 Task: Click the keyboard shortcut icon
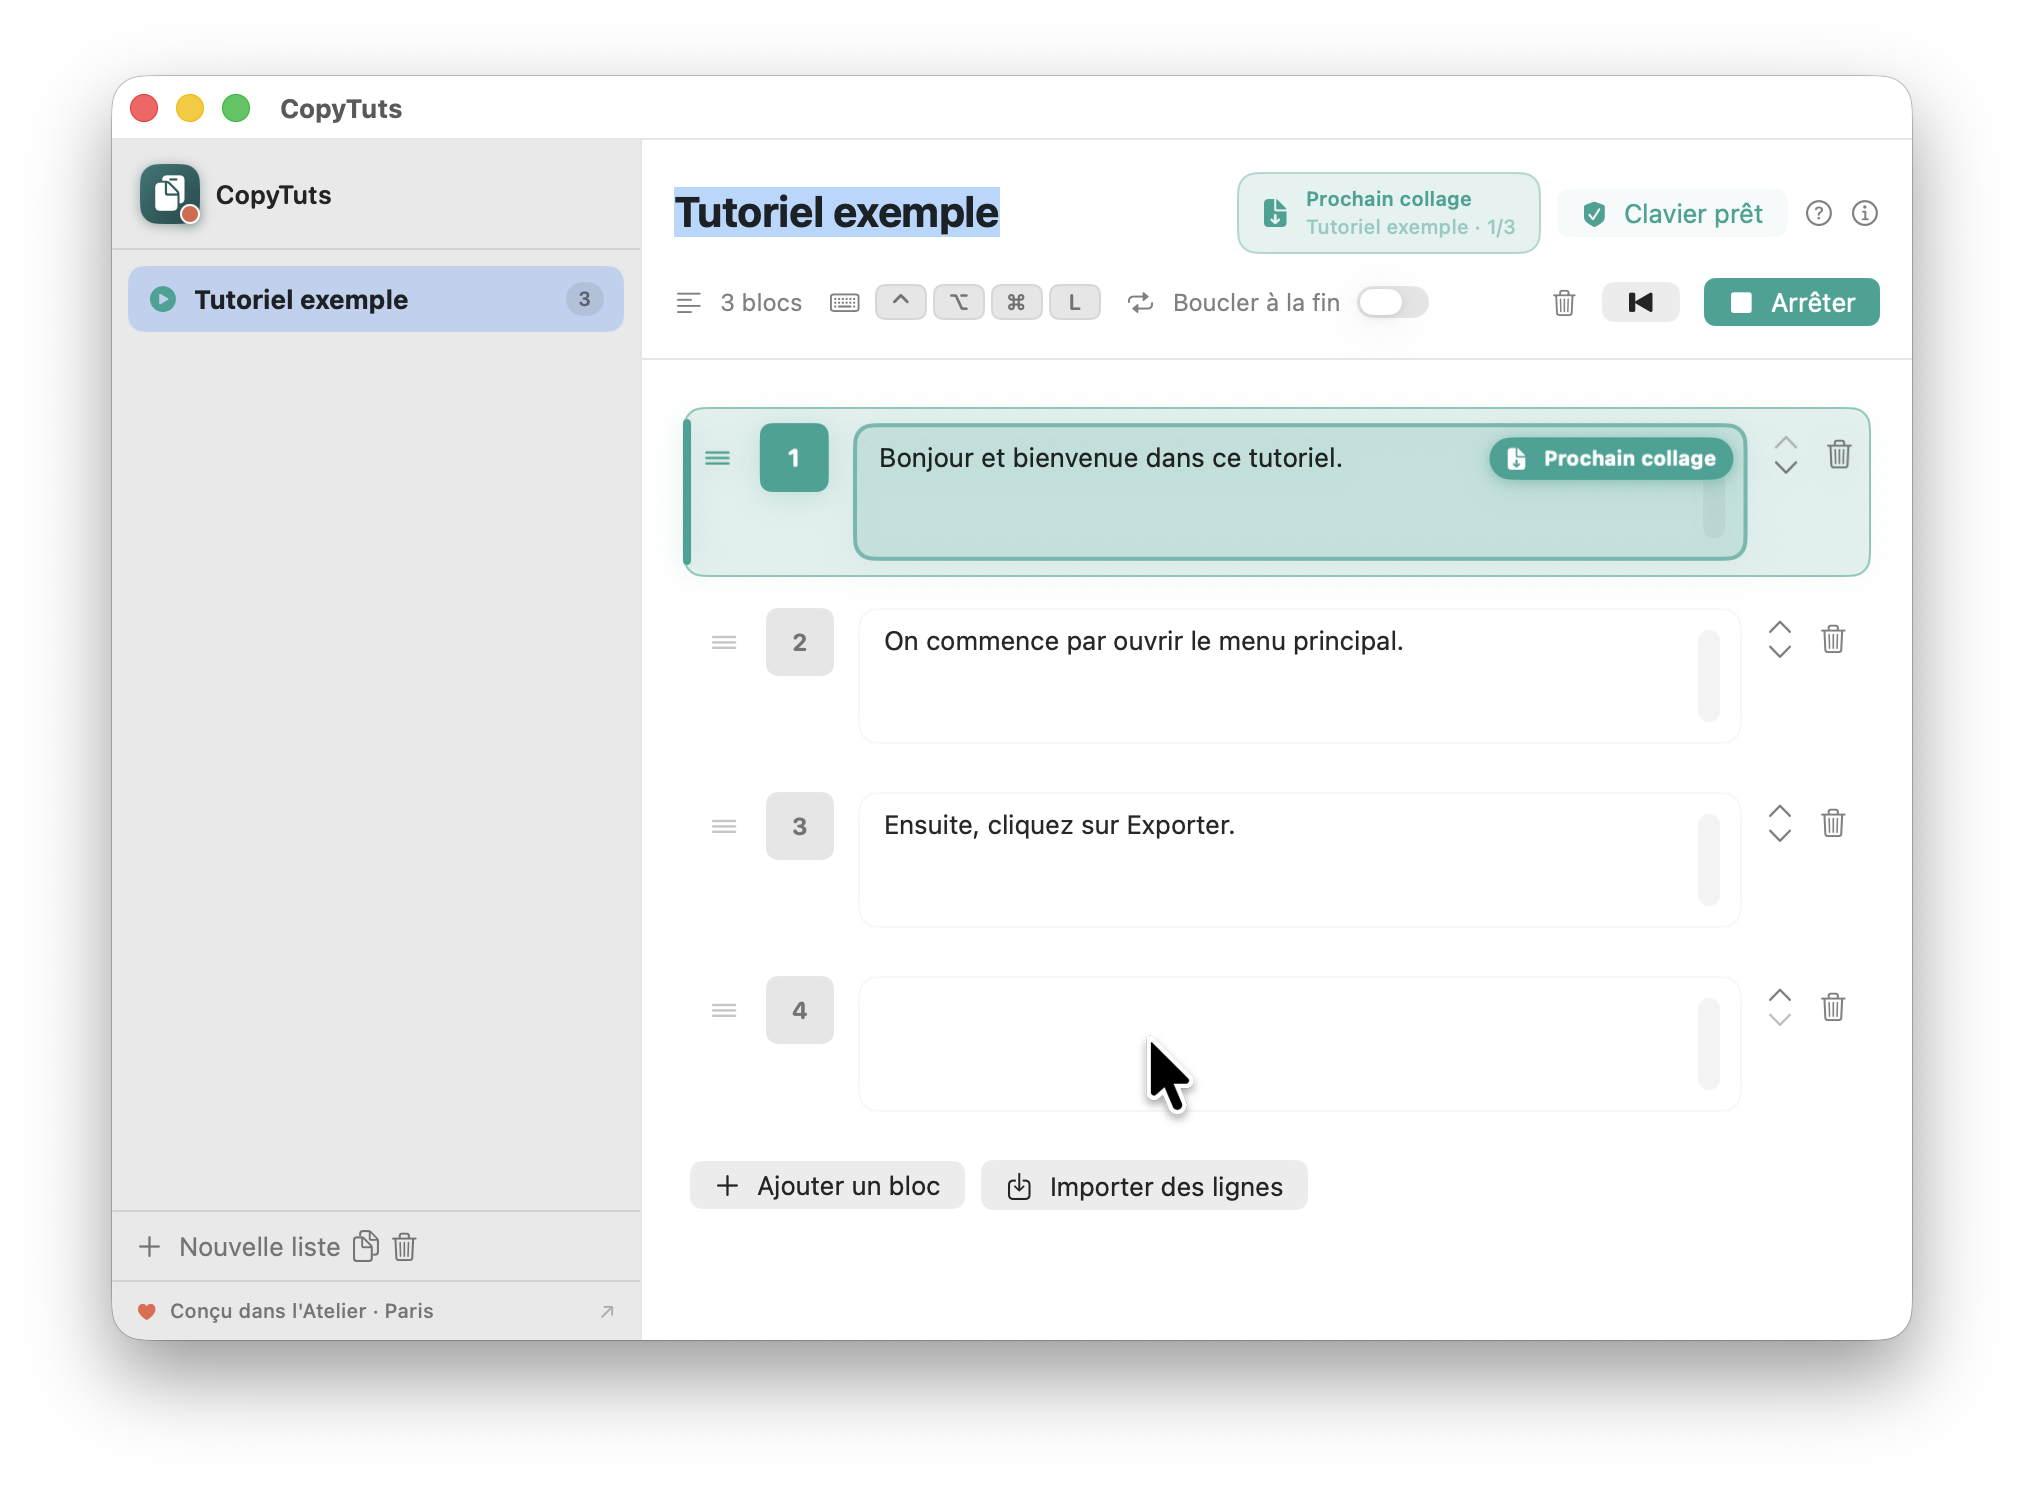844,302
